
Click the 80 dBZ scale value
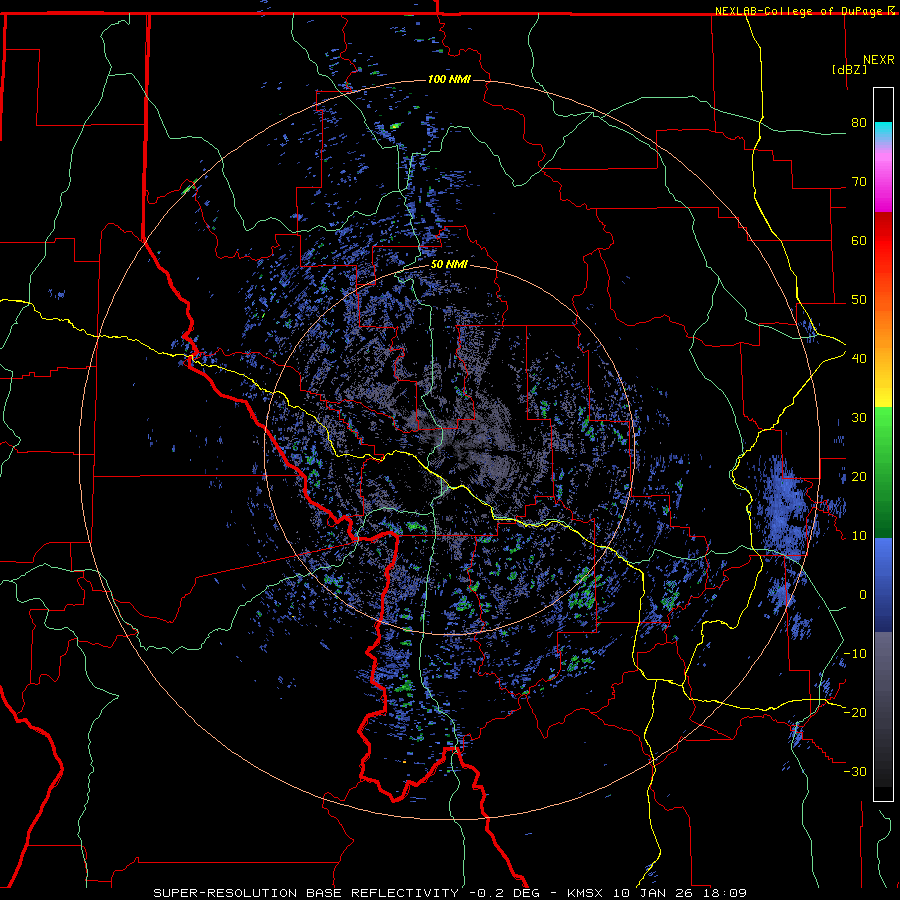[859, 123]
